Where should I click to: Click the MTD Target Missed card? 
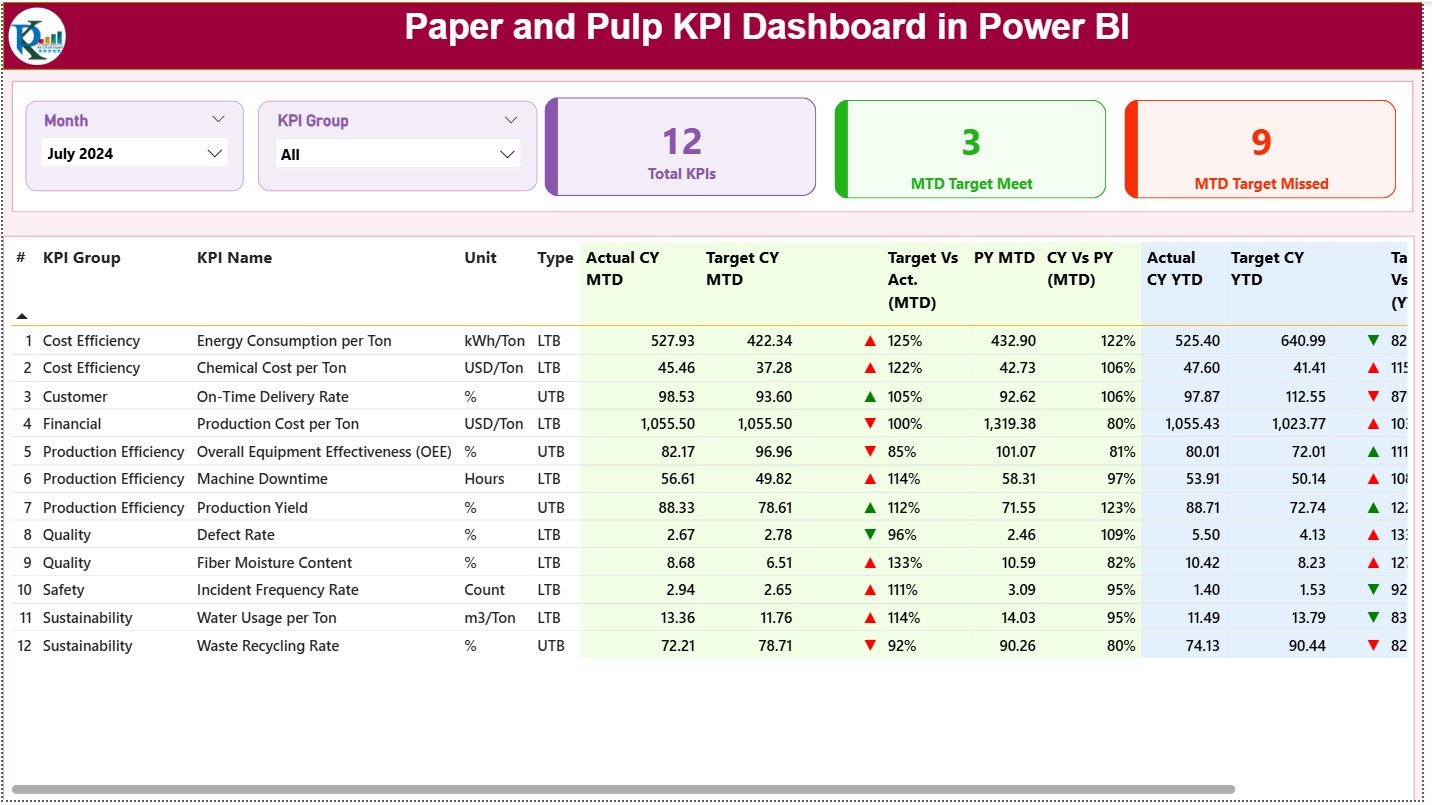tap(1259, 148)
